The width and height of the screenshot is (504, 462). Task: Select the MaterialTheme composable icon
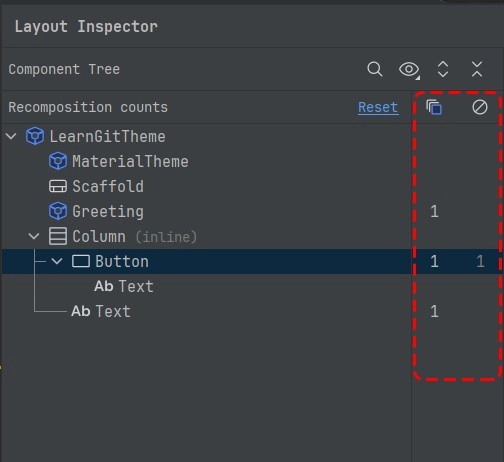58,161
